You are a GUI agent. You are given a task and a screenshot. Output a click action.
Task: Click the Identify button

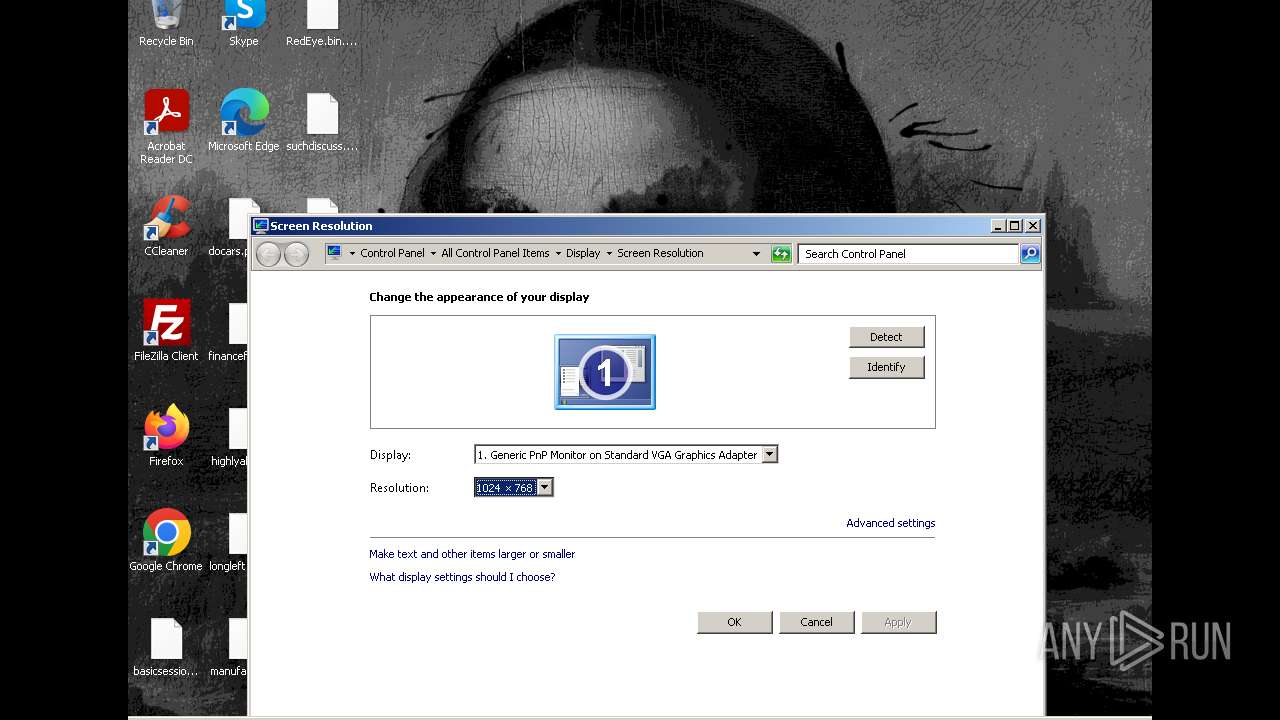[886, 367]
